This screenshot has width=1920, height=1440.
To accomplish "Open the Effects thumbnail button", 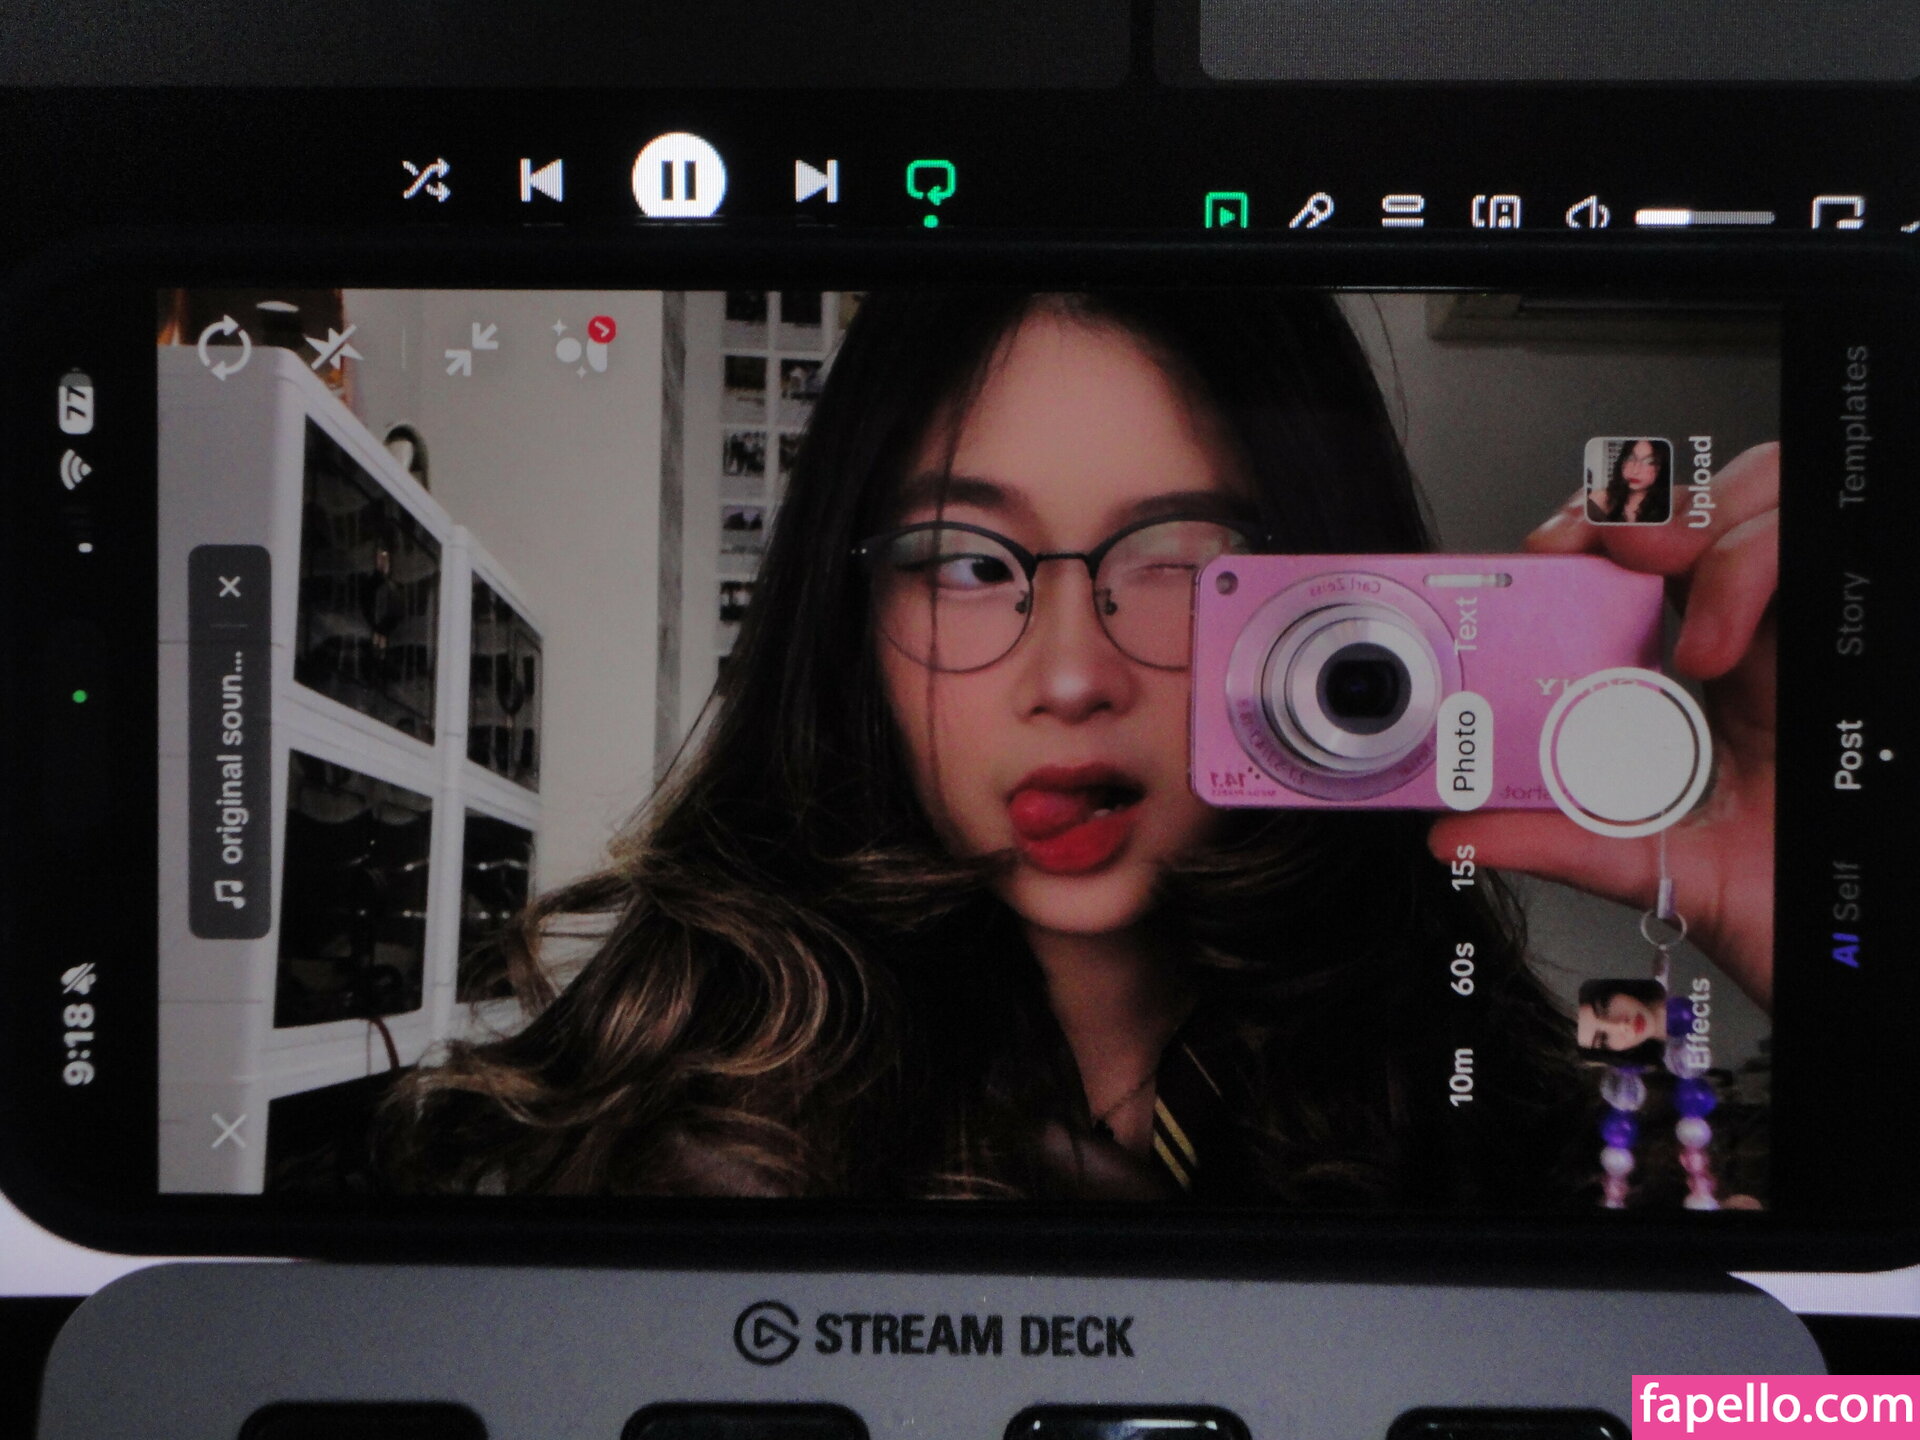I will tap(1622, 1020).
